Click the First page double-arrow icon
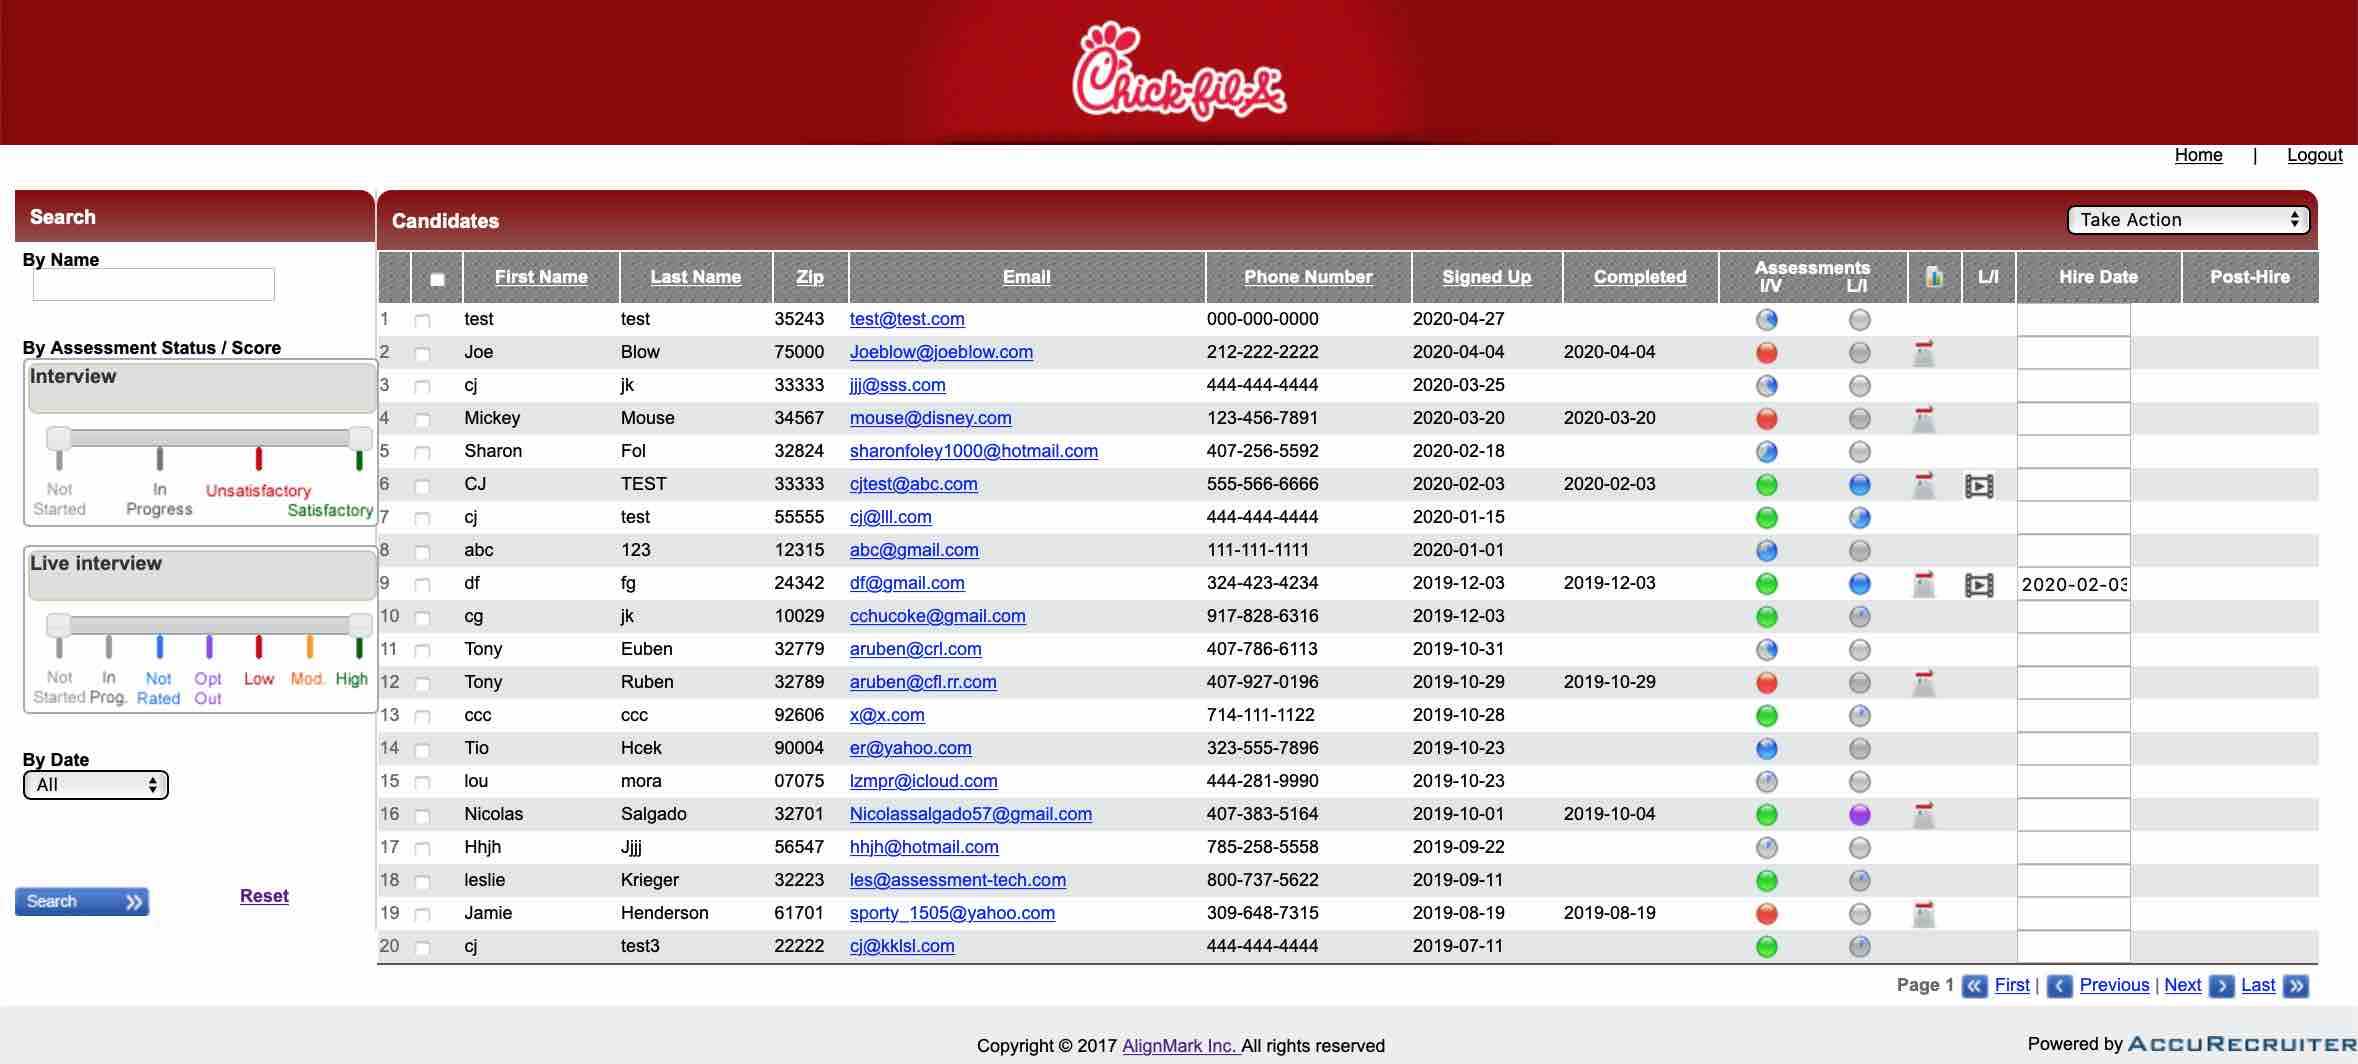The width and height of the screenshot is (2358, 1064). pyautogui.click(x=1974, y=986)
